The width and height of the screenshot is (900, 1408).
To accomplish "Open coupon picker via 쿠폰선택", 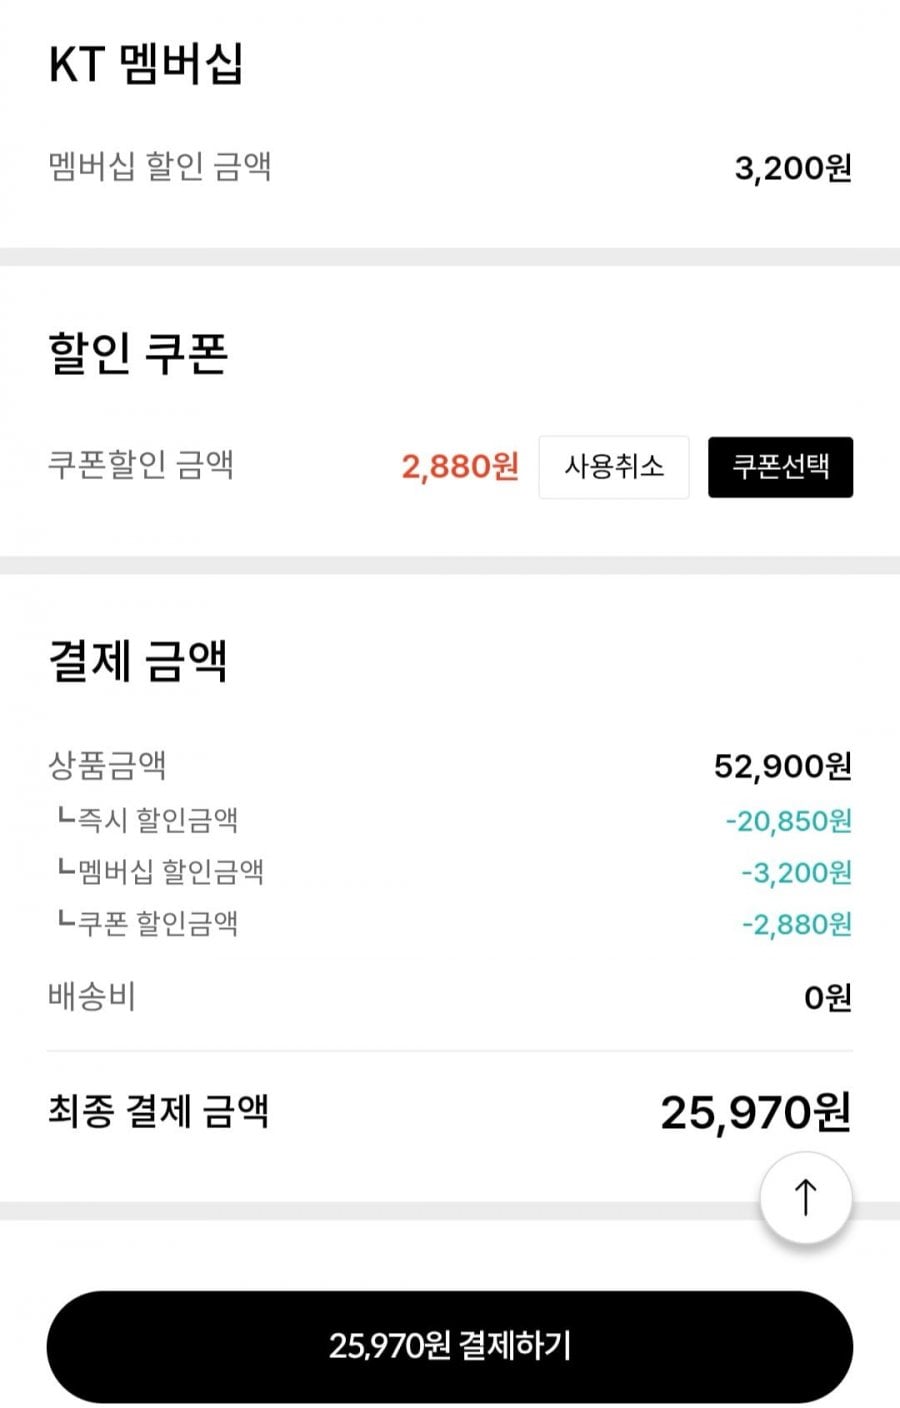I will pos(780,467).
